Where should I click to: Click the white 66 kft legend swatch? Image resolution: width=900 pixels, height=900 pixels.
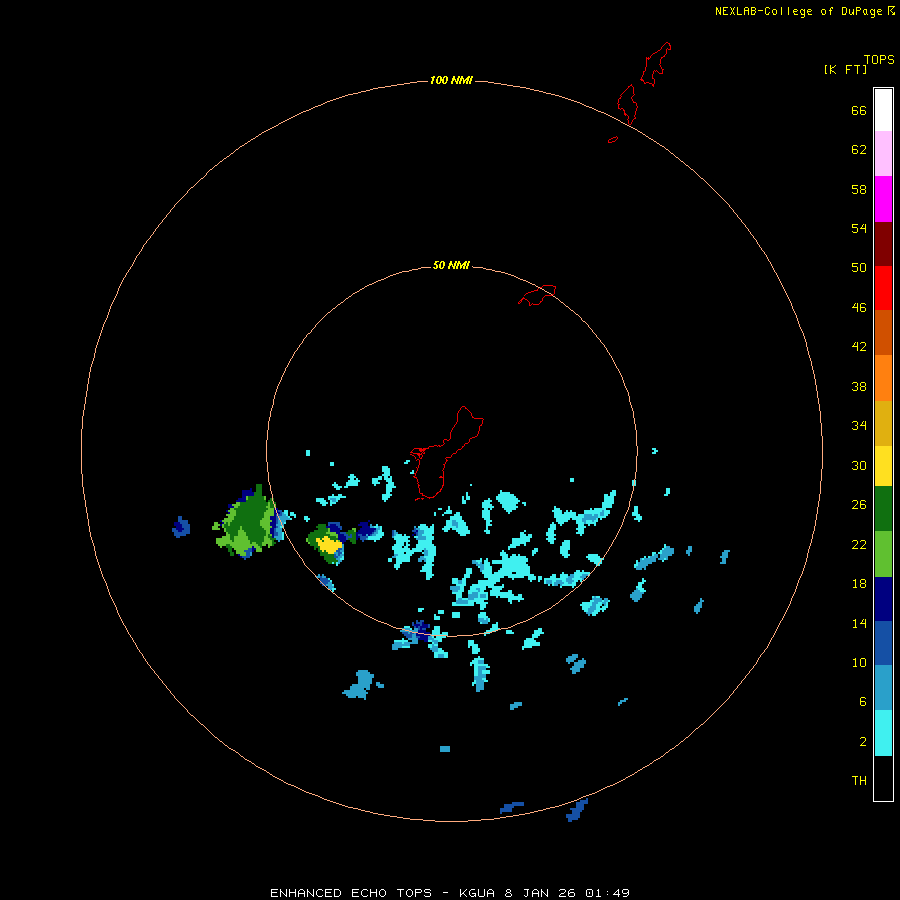883,110
